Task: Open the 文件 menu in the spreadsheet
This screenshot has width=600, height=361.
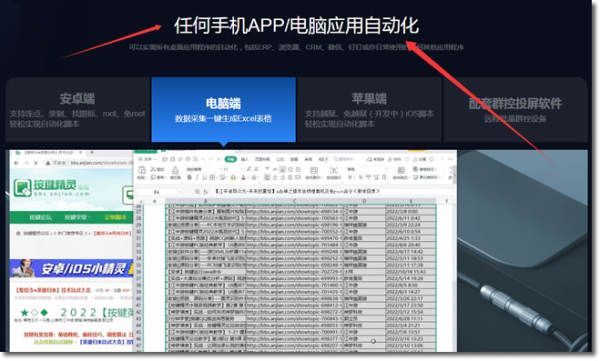Action: (x=147, y=159)
